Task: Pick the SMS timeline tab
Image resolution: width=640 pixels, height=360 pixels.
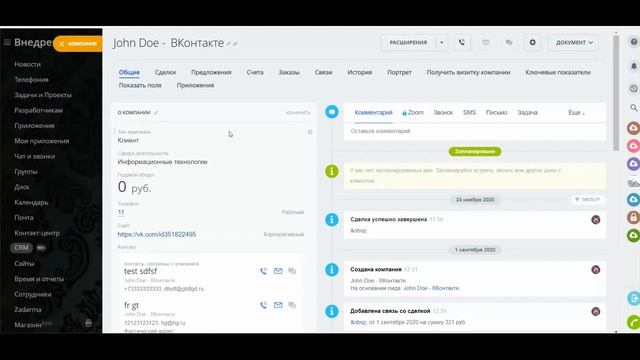Action: [469, 113]
